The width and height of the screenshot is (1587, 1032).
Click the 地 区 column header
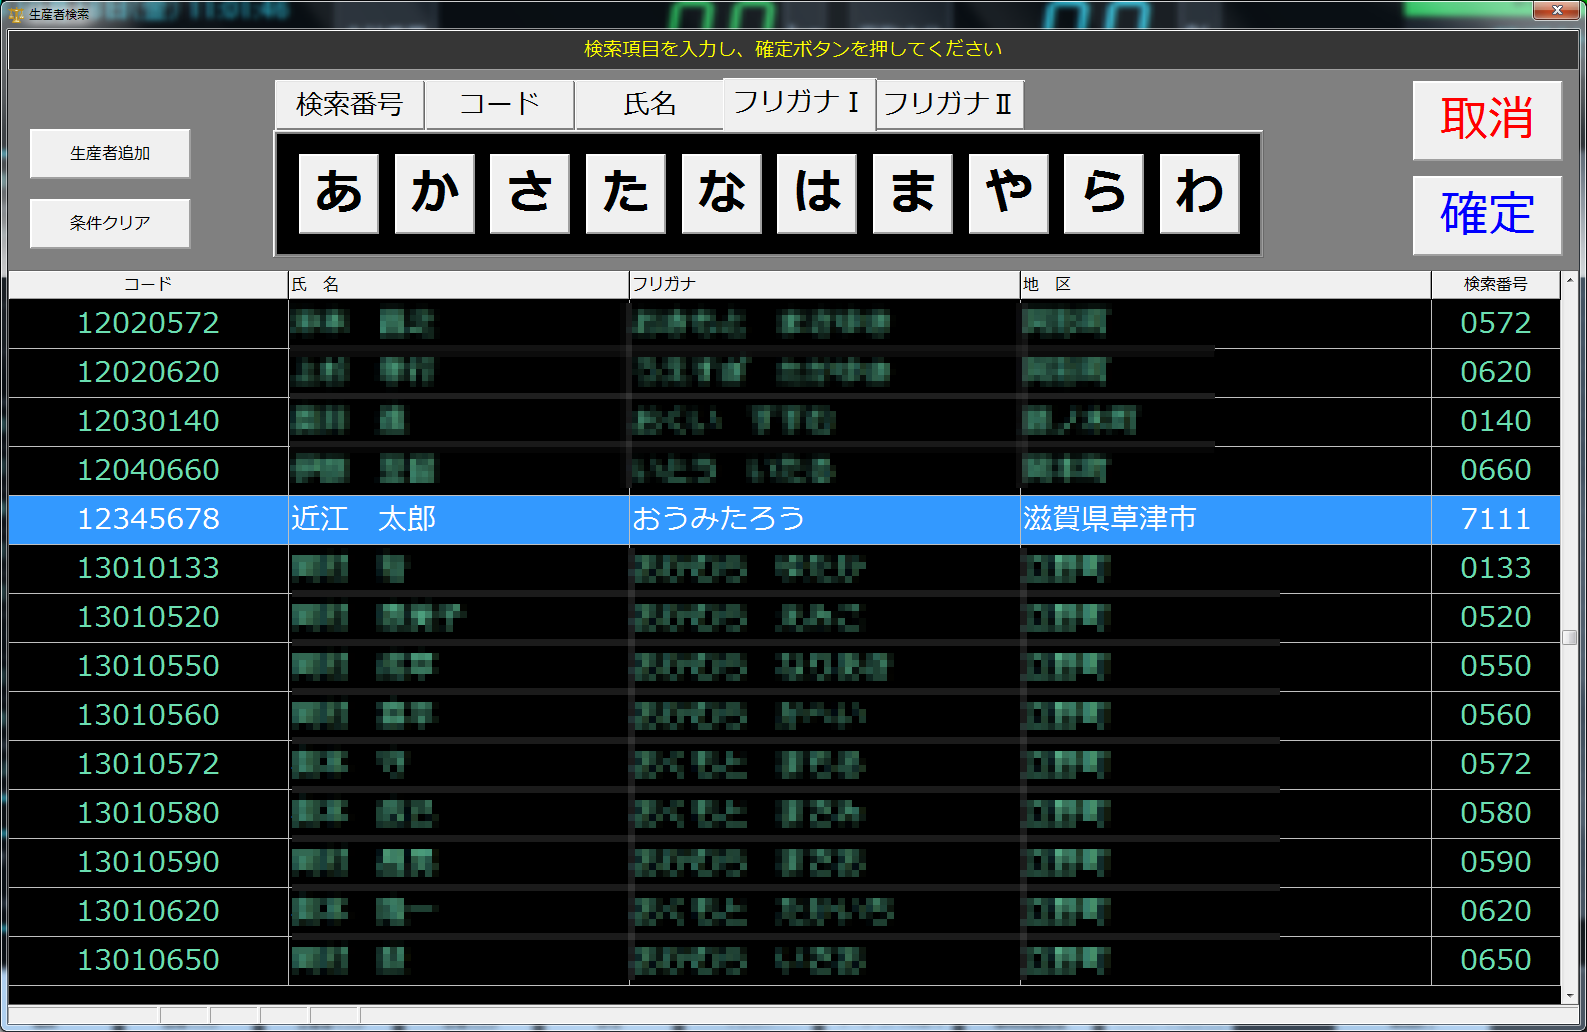(x=1226, y=285)
